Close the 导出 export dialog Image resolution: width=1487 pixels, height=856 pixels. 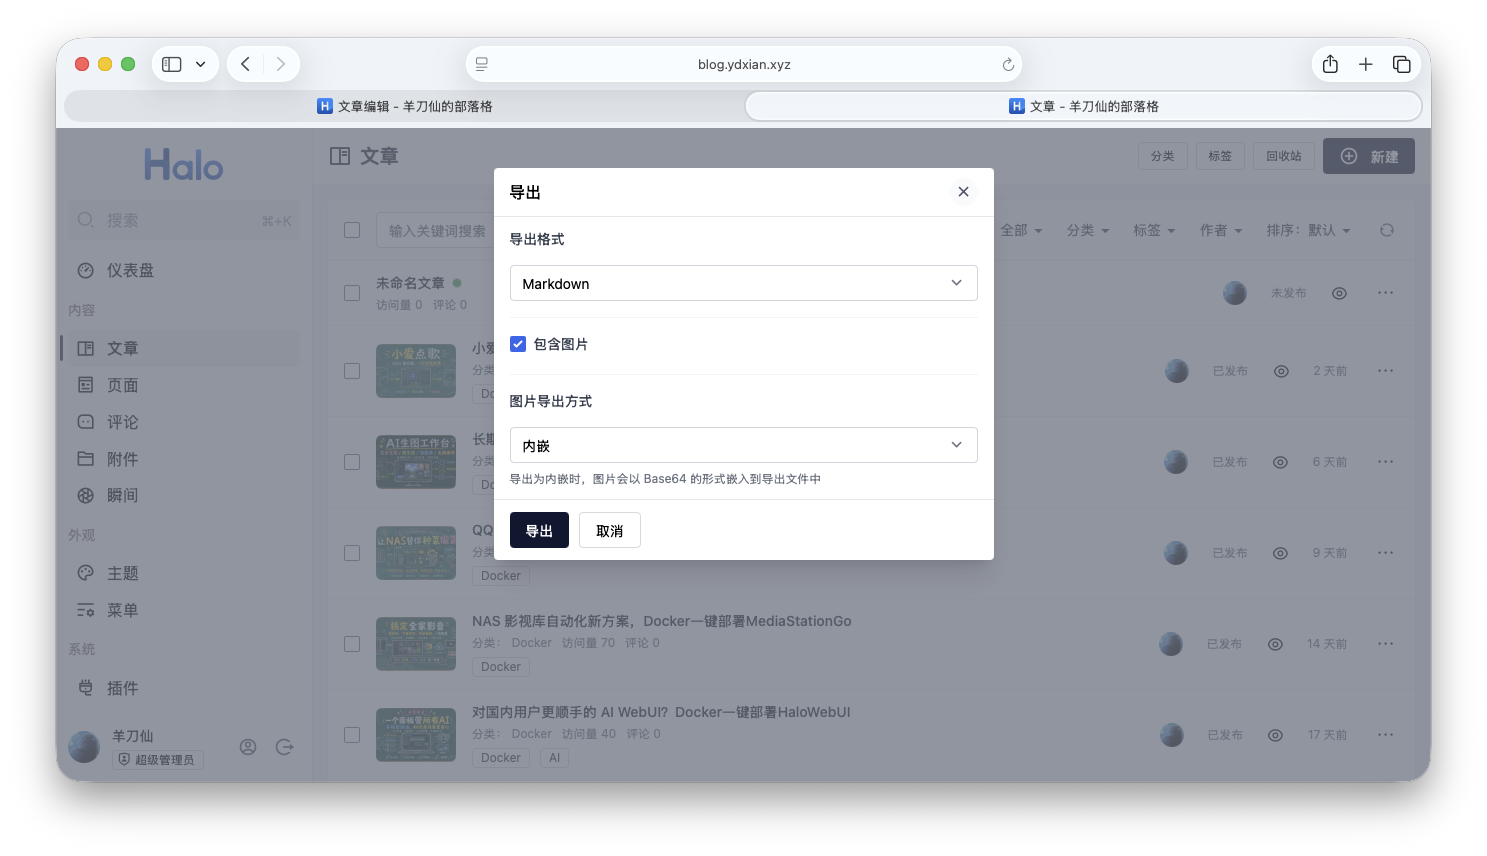pyautogui.click(x=963, y=192)
